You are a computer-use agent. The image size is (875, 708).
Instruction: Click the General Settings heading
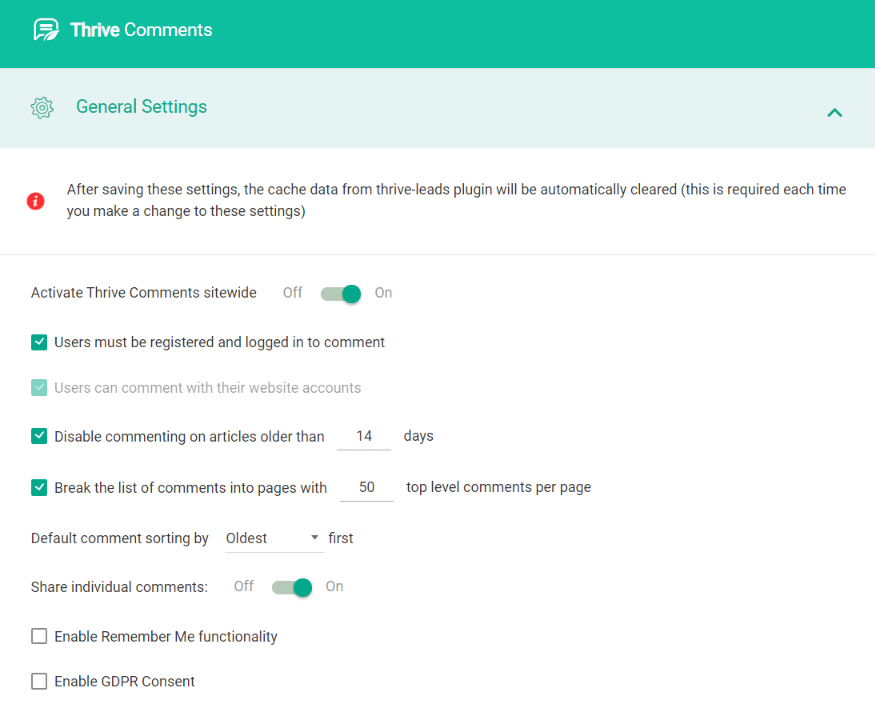coord(141,107)
